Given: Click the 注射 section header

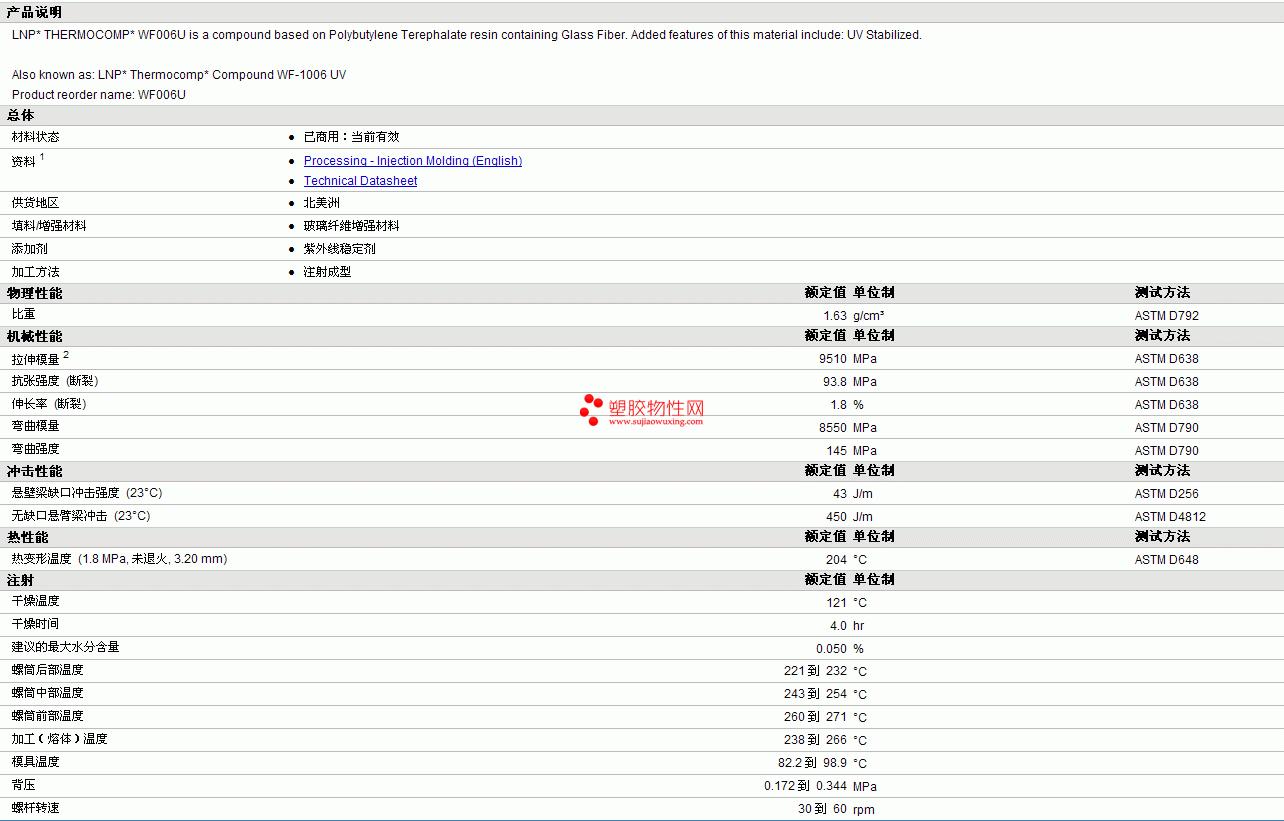Looking at the screenshot, I should click(21, 580).
